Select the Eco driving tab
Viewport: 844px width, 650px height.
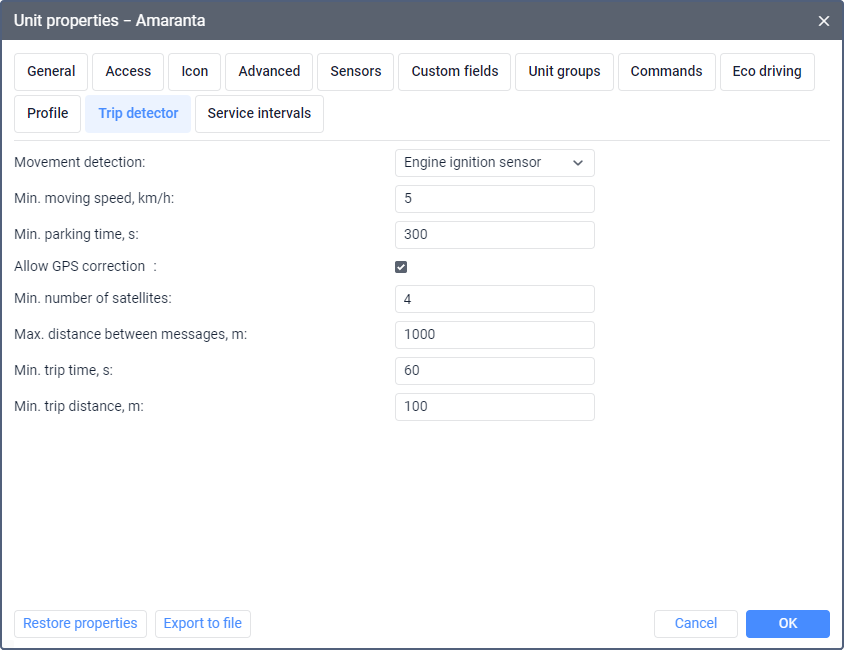[x=767, y=72]
